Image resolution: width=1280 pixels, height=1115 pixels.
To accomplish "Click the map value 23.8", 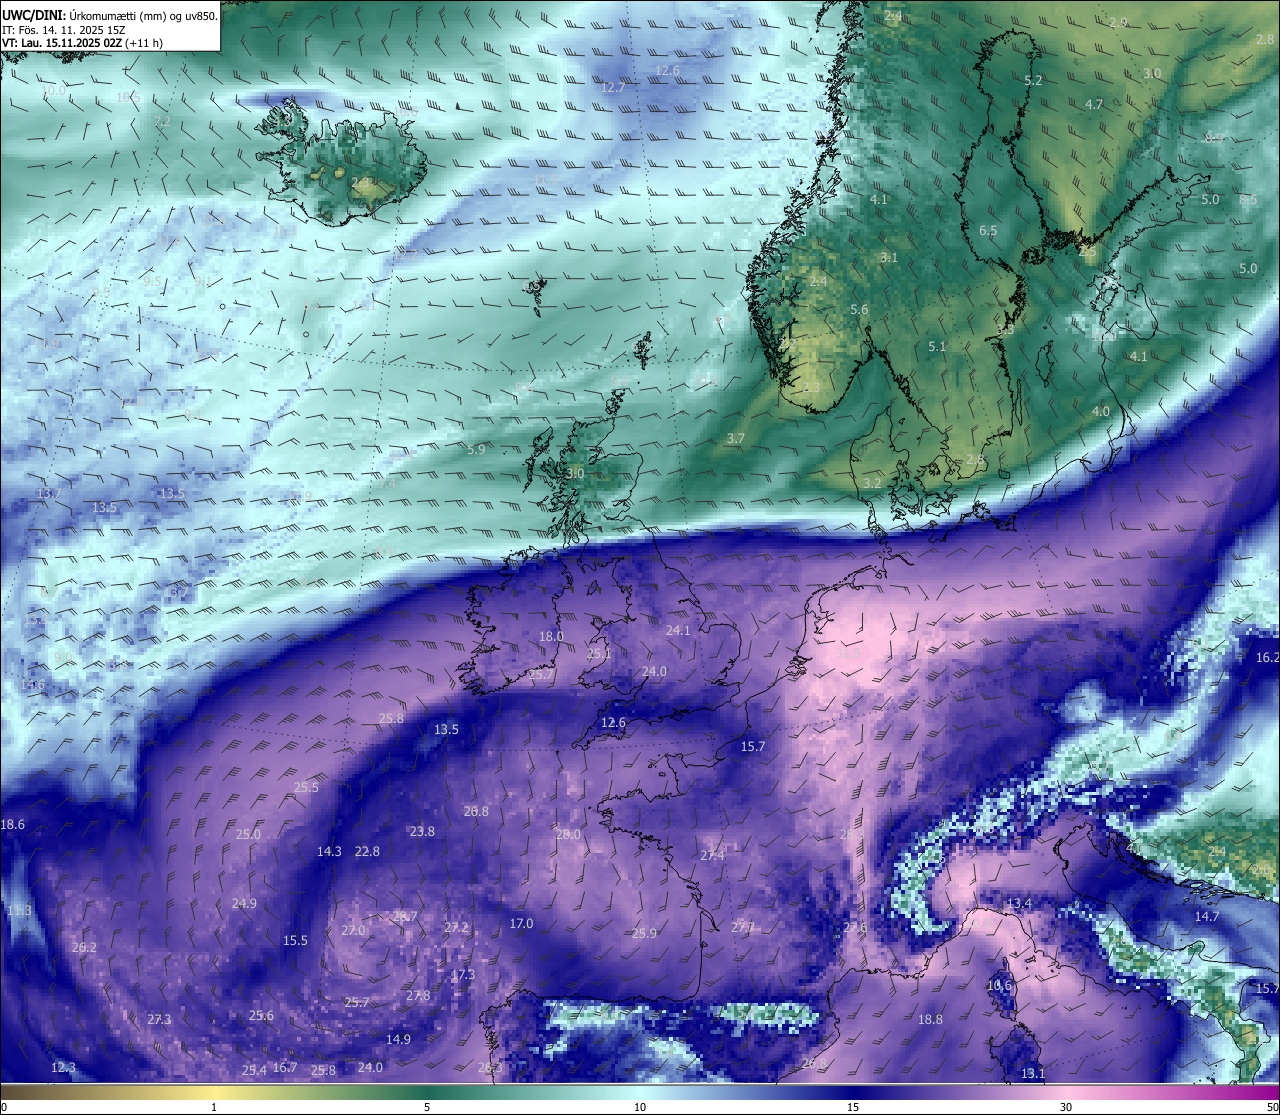I will pyautogui.click(x=422, y=832).
